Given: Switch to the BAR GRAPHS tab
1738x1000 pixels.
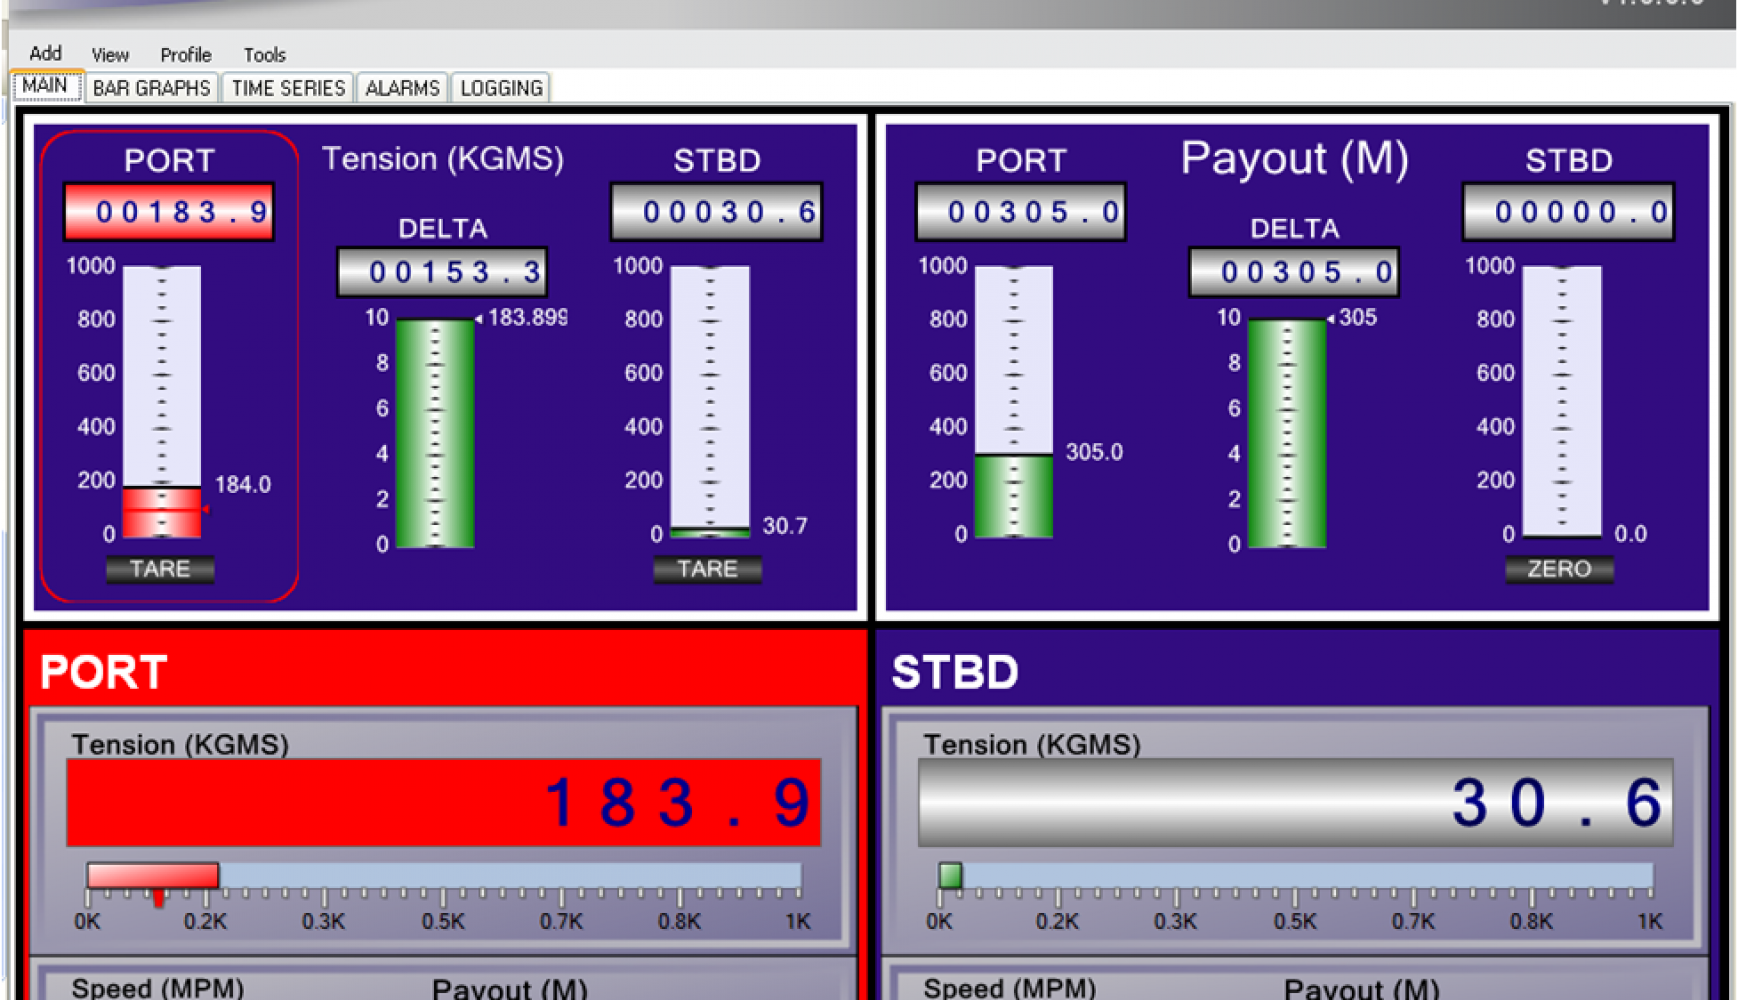Looking at the screenshot, I should [152, 88].
